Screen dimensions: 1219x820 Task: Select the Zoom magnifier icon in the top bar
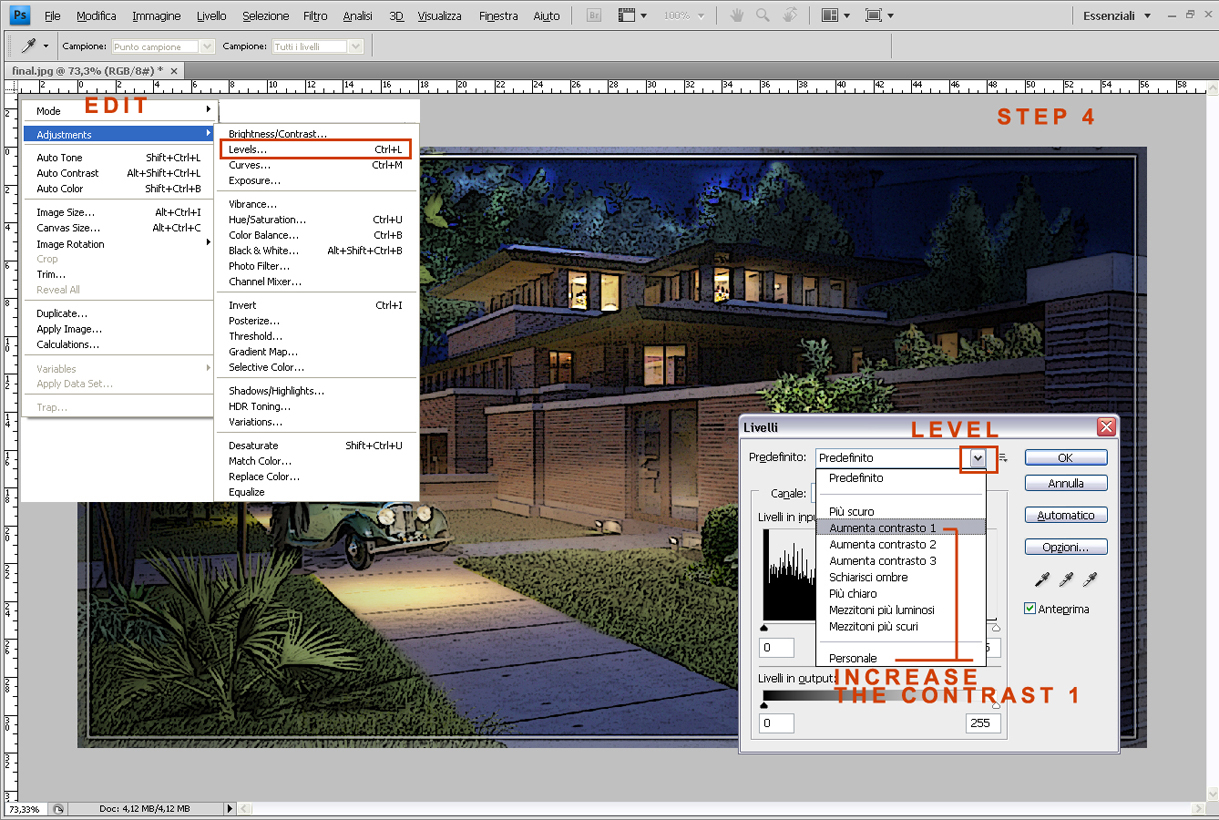(763, 15)
